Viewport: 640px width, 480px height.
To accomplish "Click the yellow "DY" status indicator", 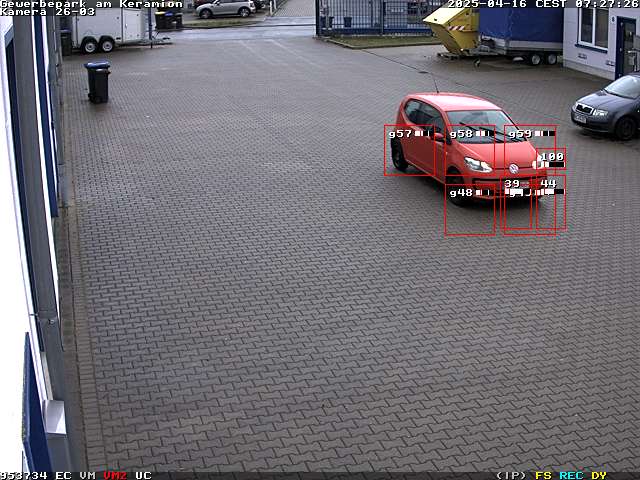I will click(599, 476).
